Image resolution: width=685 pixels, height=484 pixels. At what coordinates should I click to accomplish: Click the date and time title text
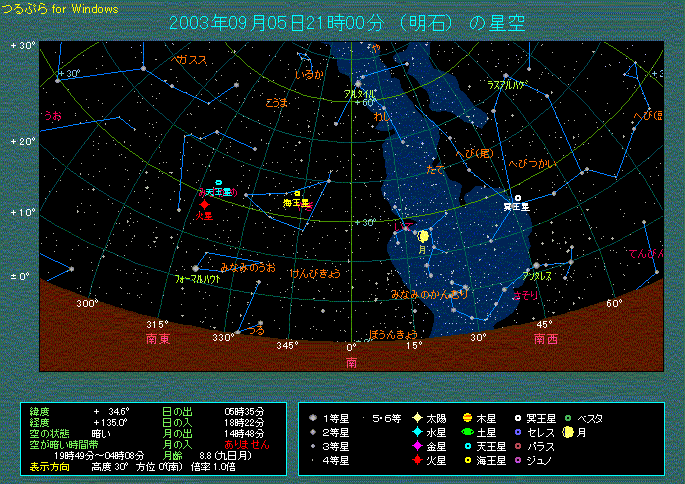(348, 23)
